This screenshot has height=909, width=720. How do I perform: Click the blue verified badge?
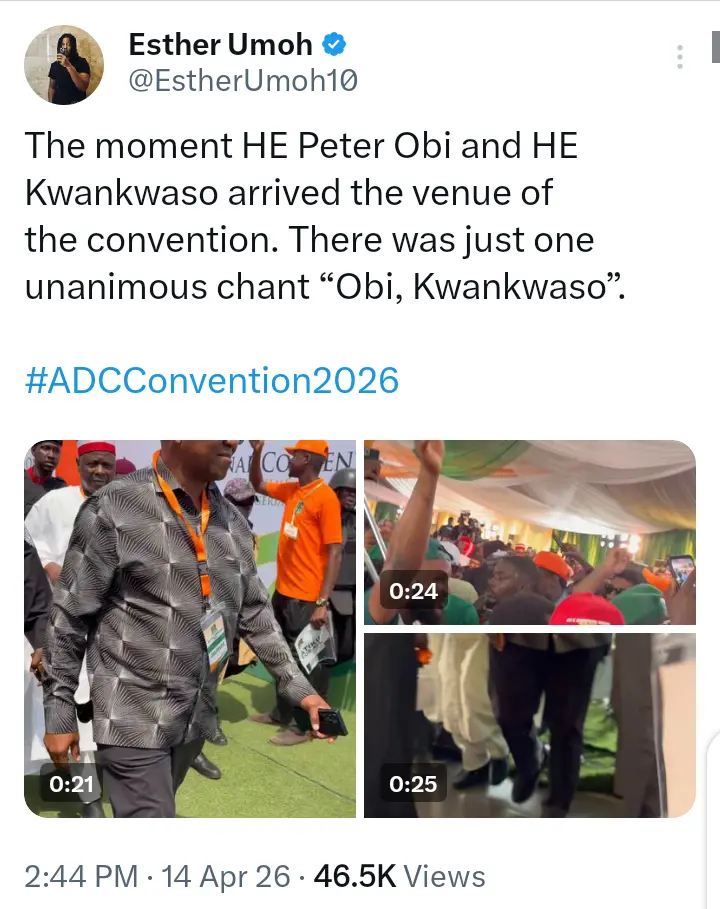click(335, 45)
